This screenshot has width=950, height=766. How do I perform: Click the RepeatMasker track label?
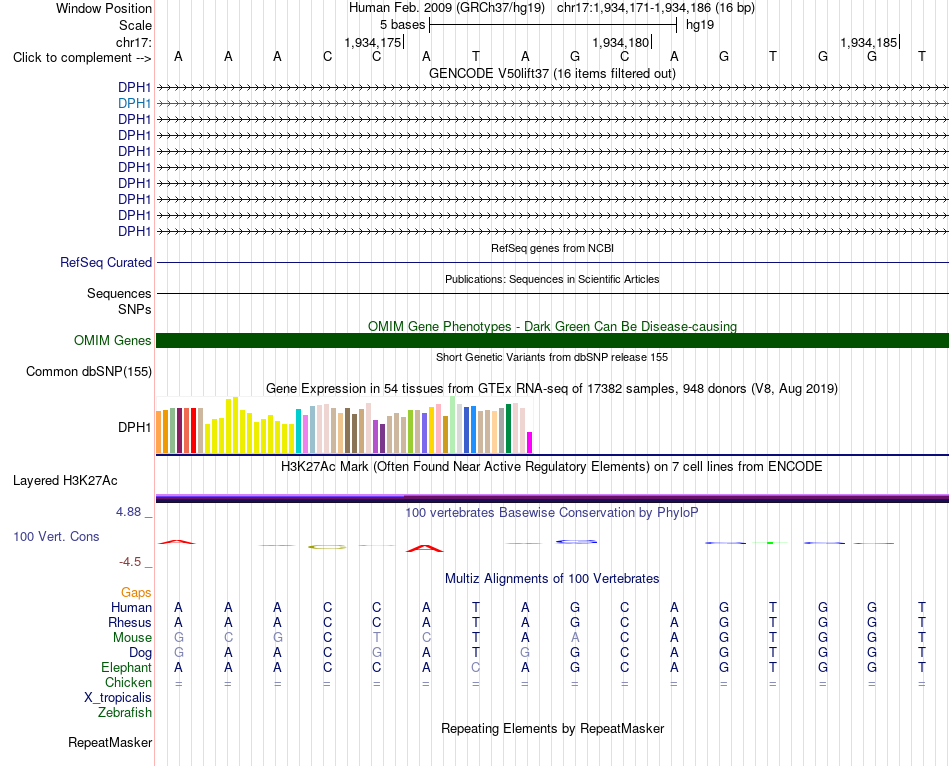click(110, 742)
